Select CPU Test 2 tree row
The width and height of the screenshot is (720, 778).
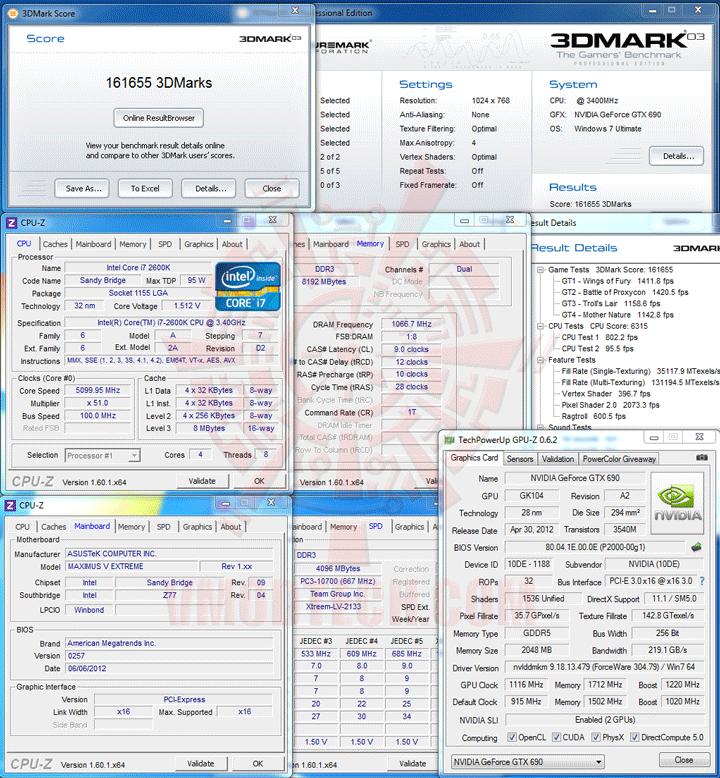click(x=597, y=349)
